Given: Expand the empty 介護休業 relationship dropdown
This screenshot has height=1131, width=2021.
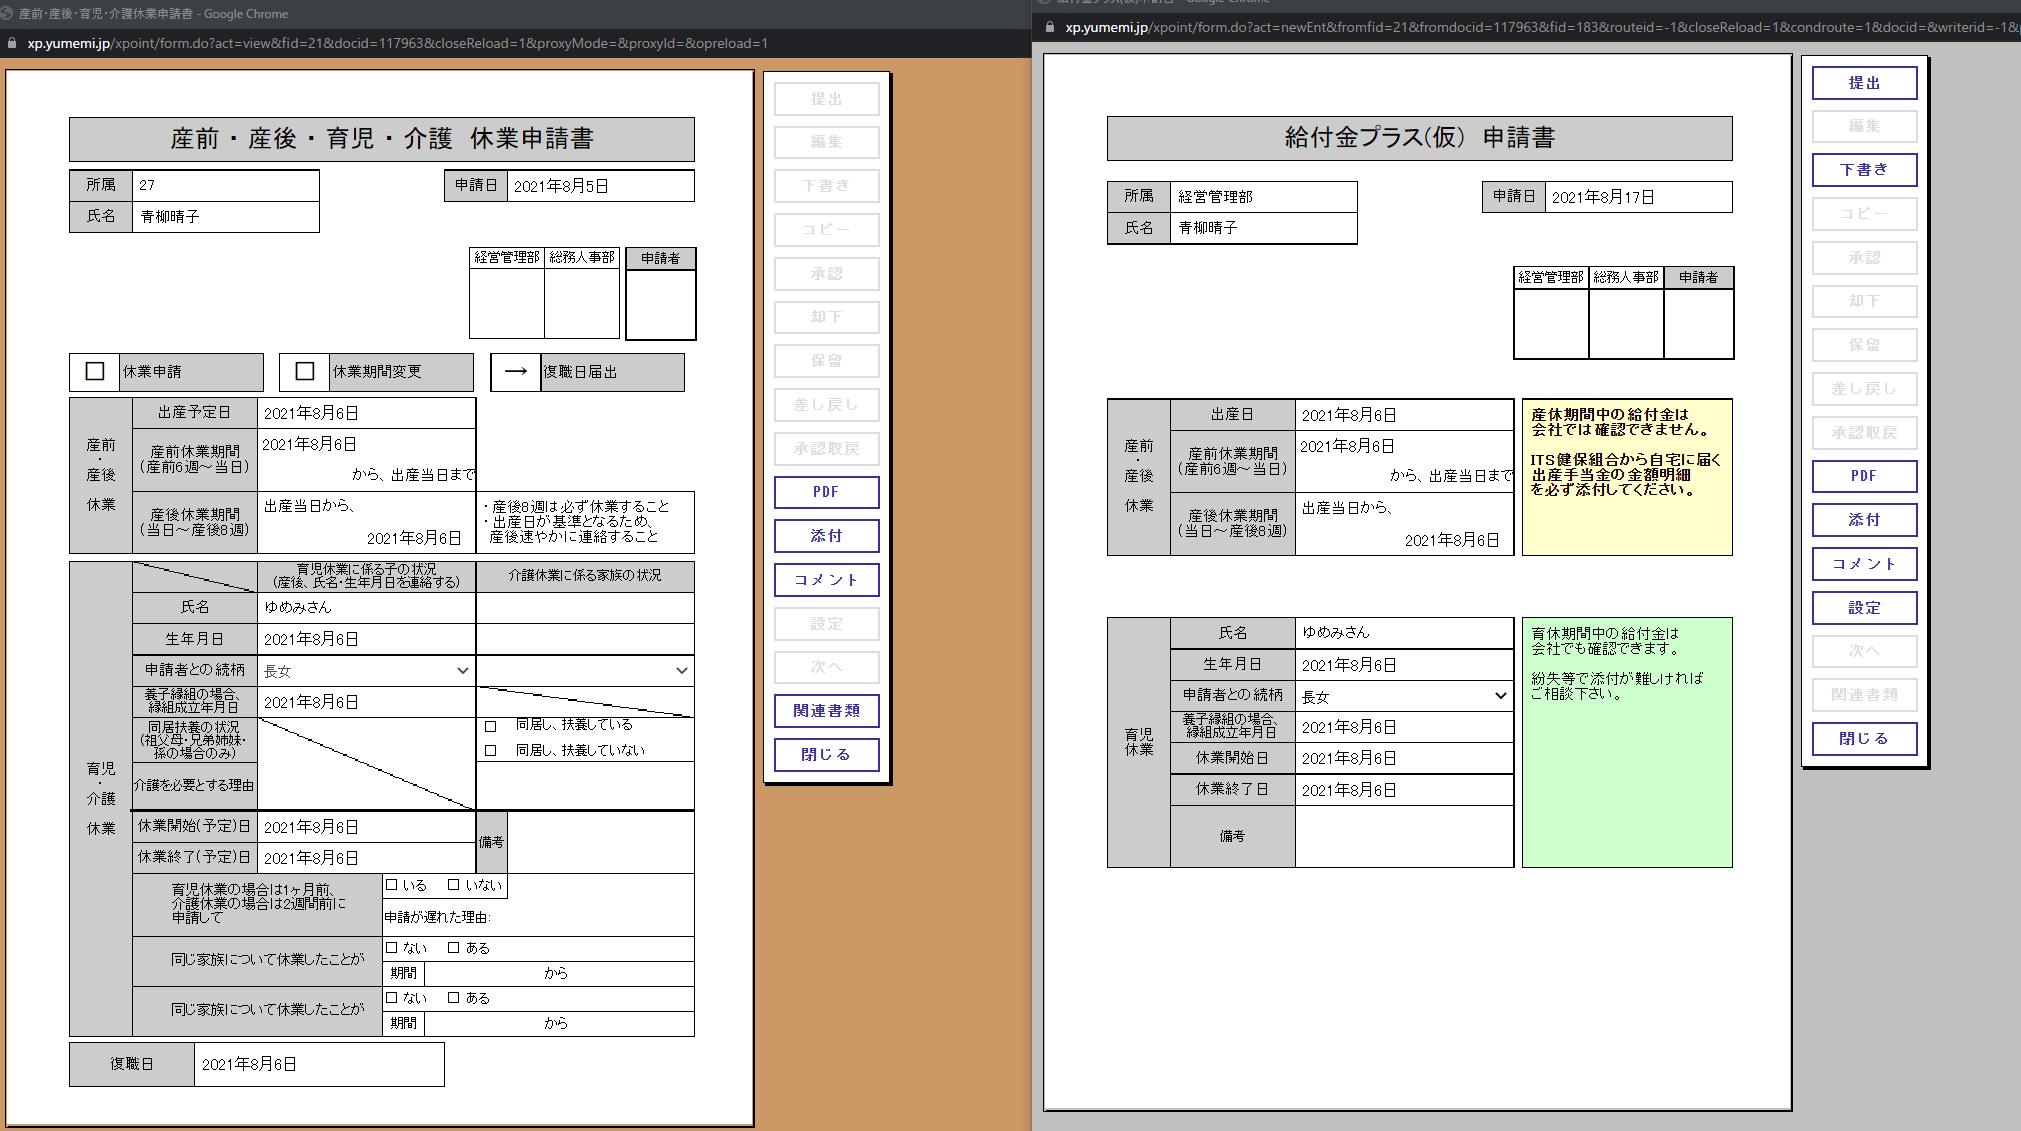Looking at the screenshot, I should click(x=585, y=671).
